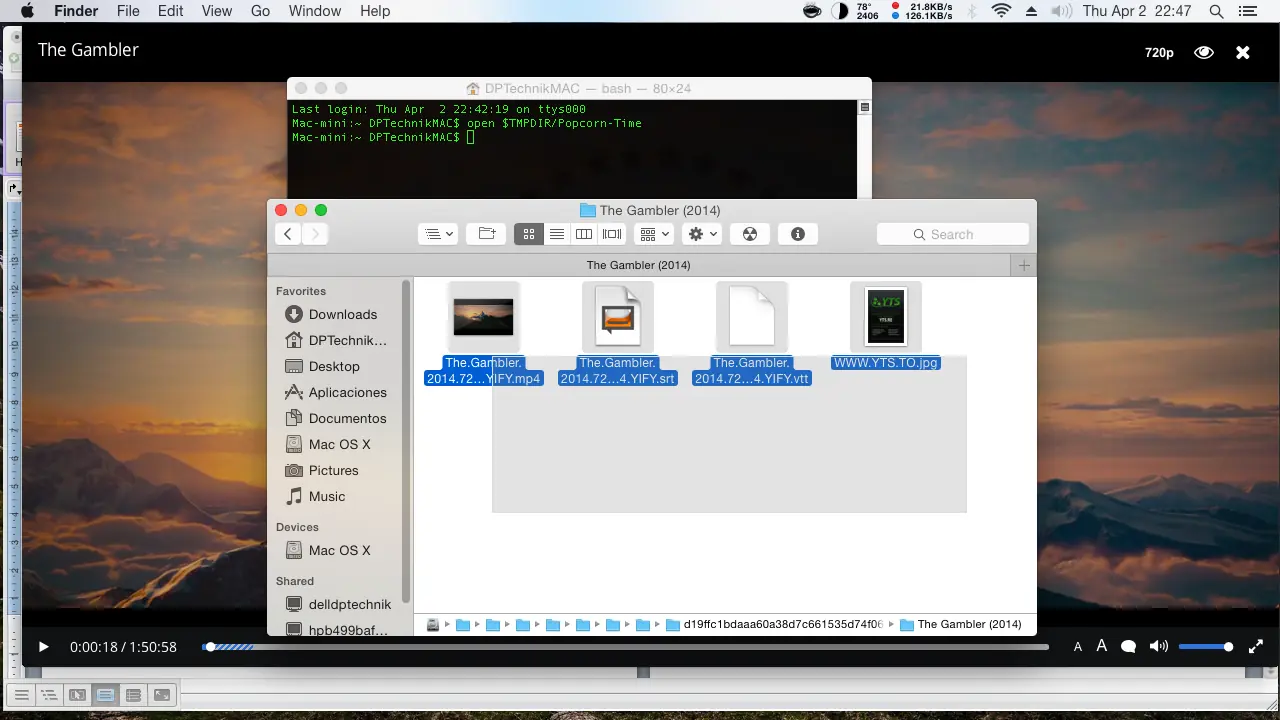Go forward in Finder window

[x=314, y=234]
